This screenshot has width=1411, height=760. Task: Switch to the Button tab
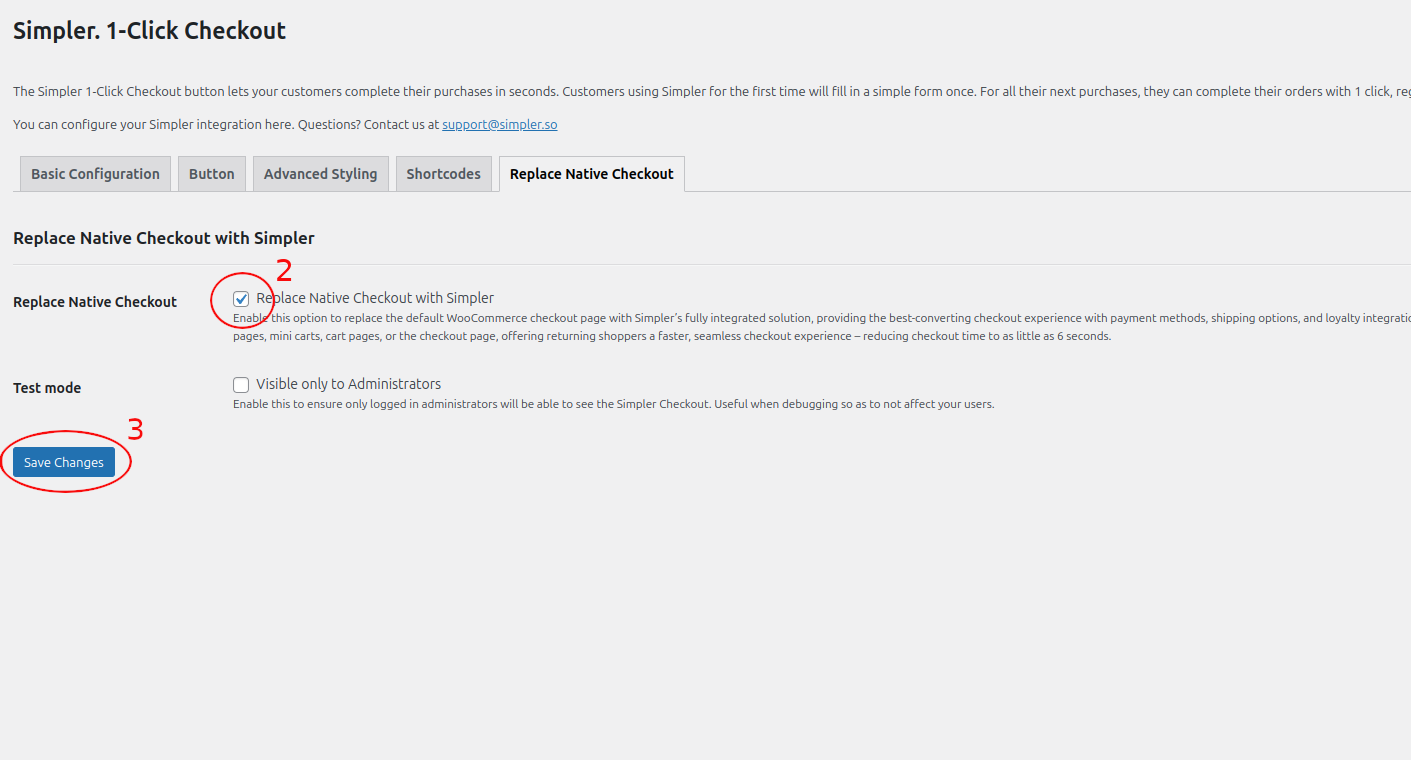[212, 174]
